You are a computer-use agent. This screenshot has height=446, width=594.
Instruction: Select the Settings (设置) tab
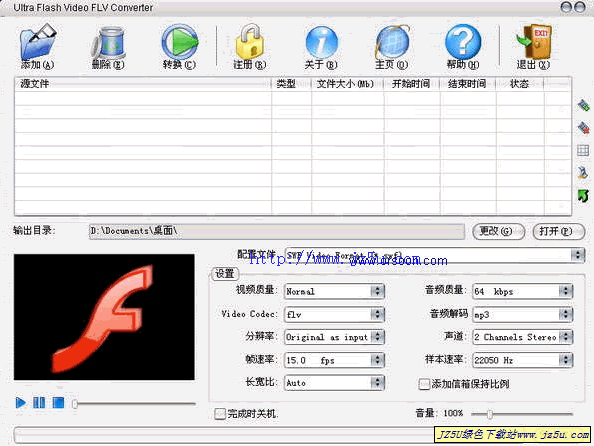(x=225, y=274)
